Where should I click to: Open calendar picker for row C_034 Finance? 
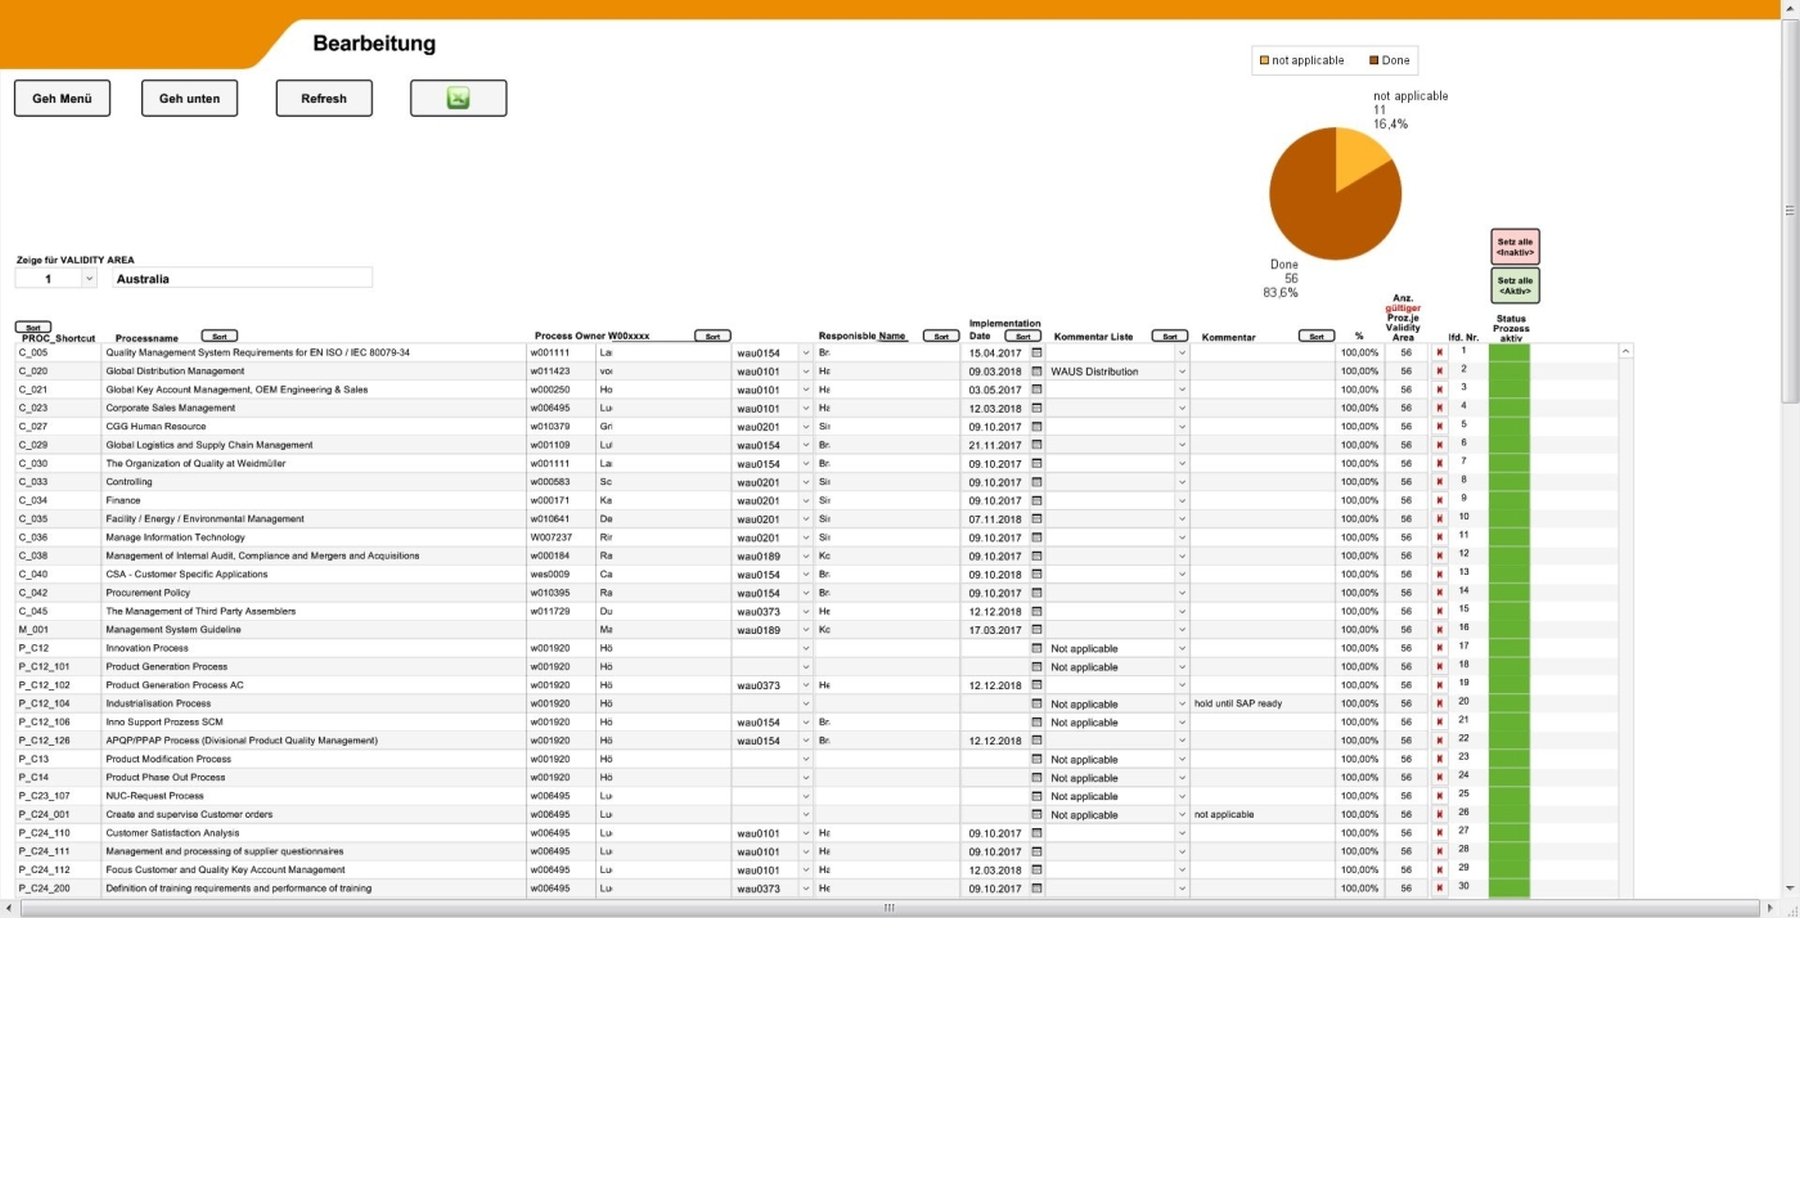click(x=1036, y=500)
